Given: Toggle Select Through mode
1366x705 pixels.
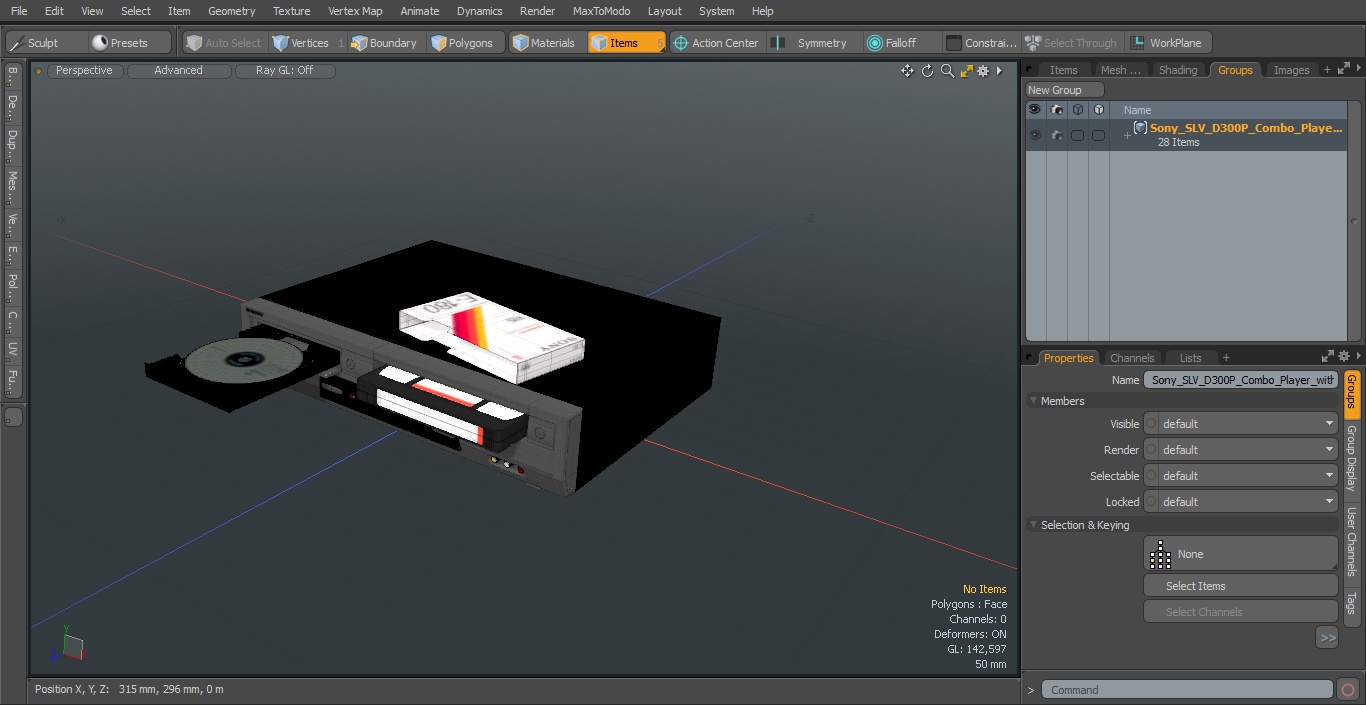Looking at the screenshot, I should click(x=1072, y=43).
